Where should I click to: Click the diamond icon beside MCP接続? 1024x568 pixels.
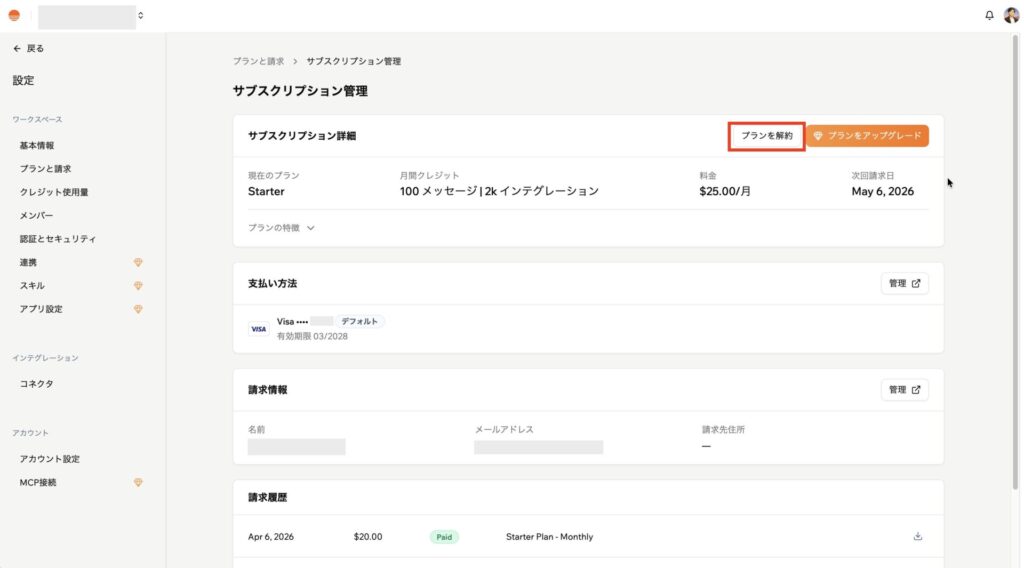click(x=138, y=482)
